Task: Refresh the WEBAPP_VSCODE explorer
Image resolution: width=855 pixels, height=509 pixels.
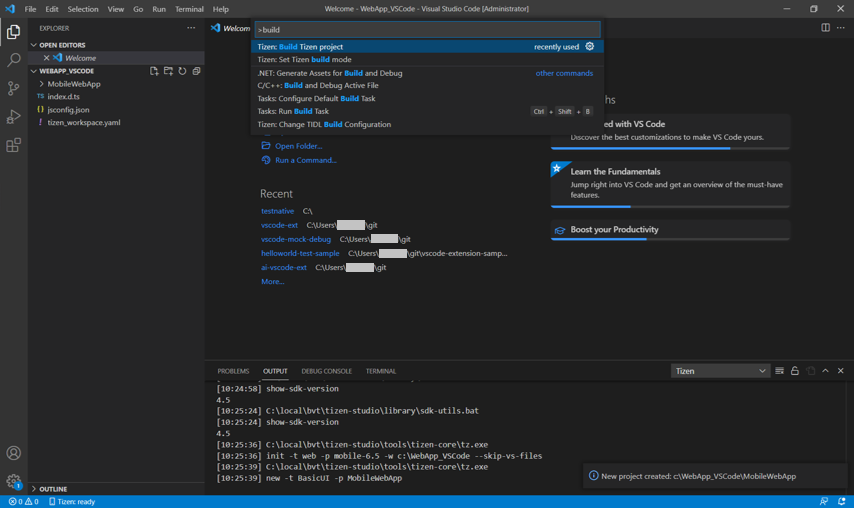Action: 182,71
